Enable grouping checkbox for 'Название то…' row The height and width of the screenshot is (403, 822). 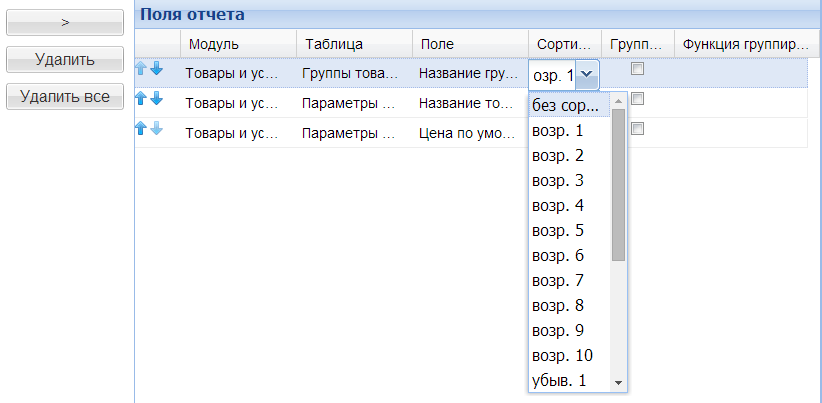point(637,99)
